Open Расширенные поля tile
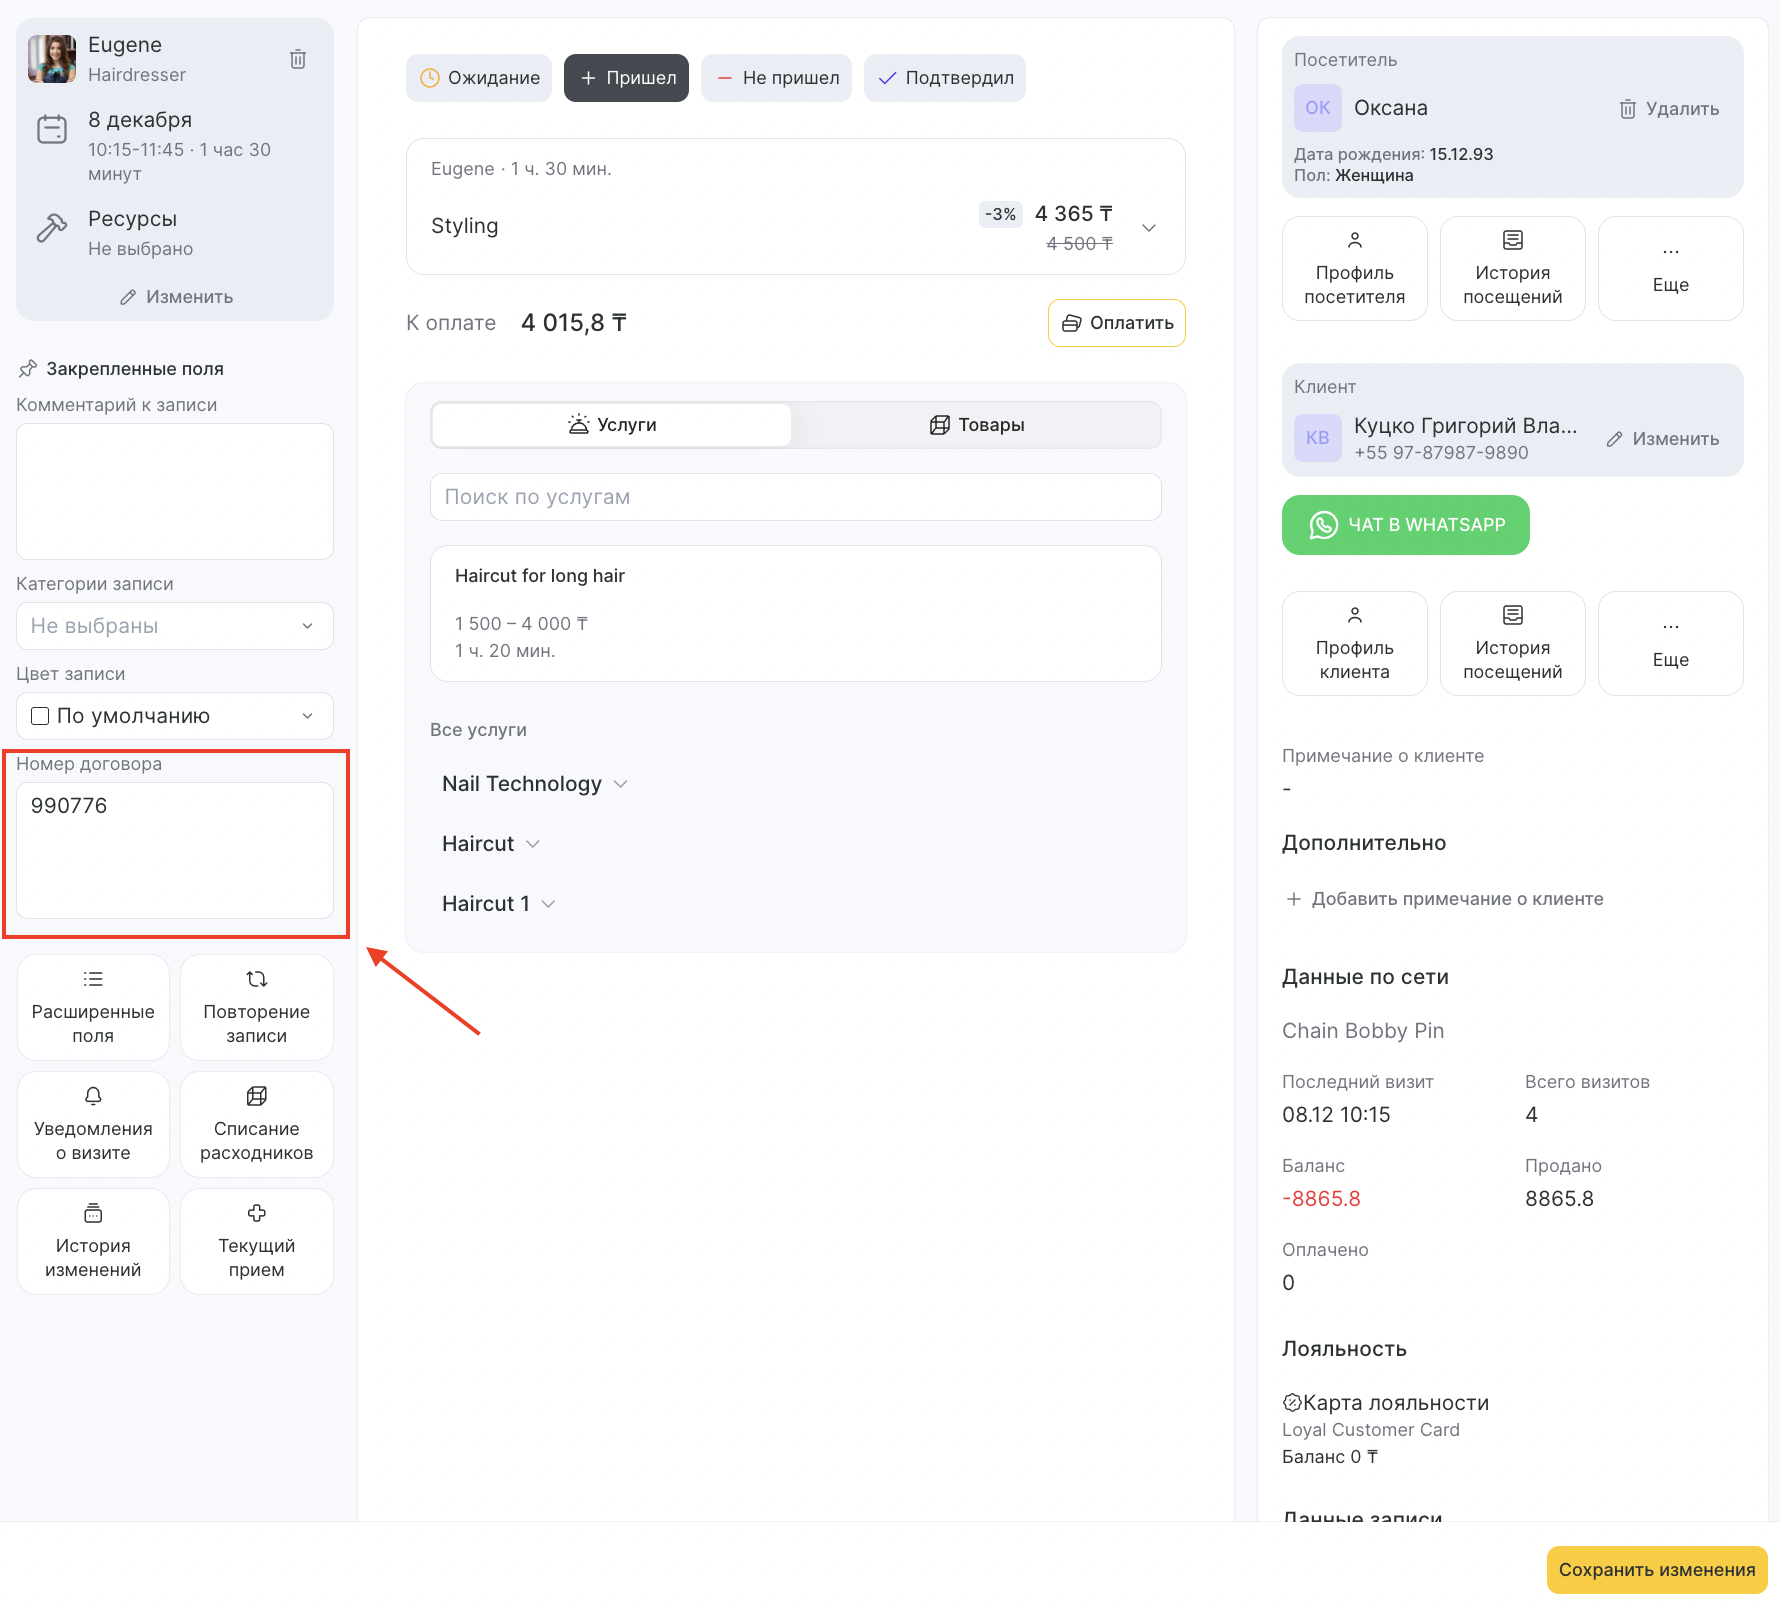Image resolution: width=1780 pixels, height=1614 pixels. click(93, 1007)
